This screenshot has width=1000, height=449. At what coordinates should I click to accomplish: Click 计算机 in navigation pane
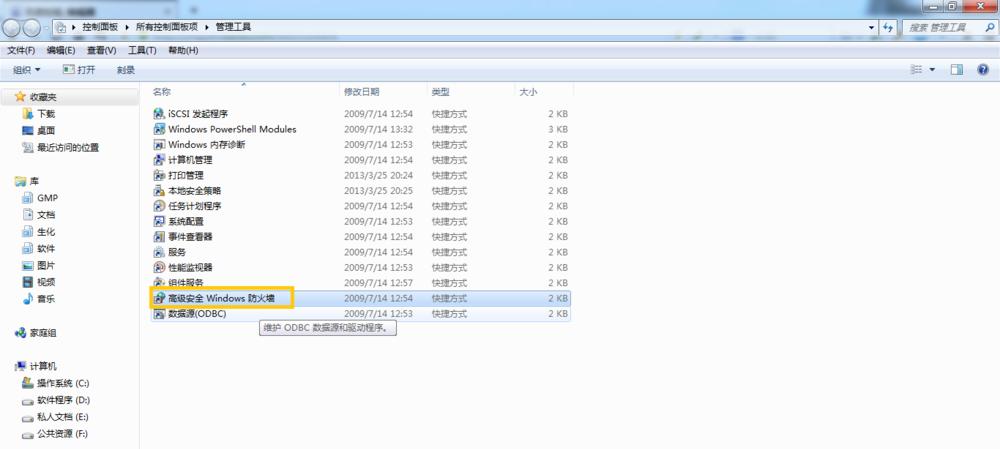(x=43, y=366)
